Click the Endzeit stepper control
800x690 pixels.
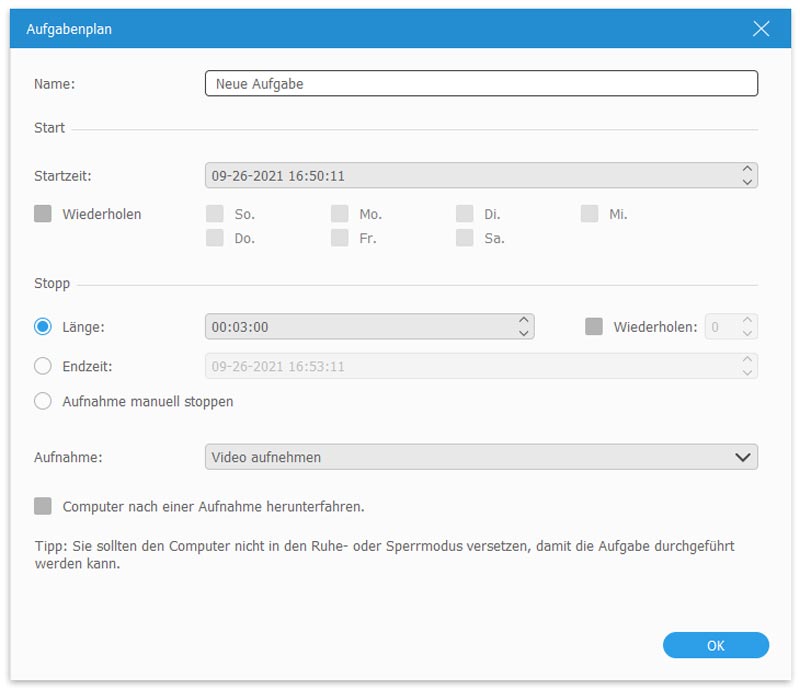[745, 367]
